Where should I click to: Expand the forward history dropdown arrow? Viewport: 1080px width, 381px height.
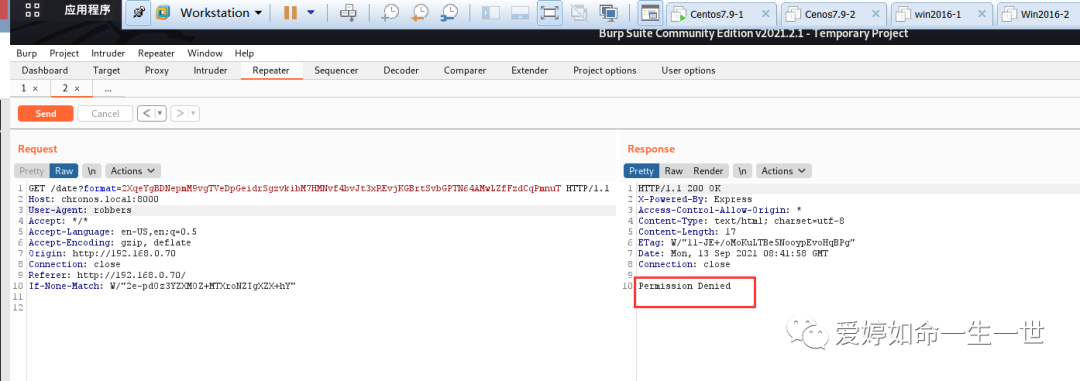194,114
